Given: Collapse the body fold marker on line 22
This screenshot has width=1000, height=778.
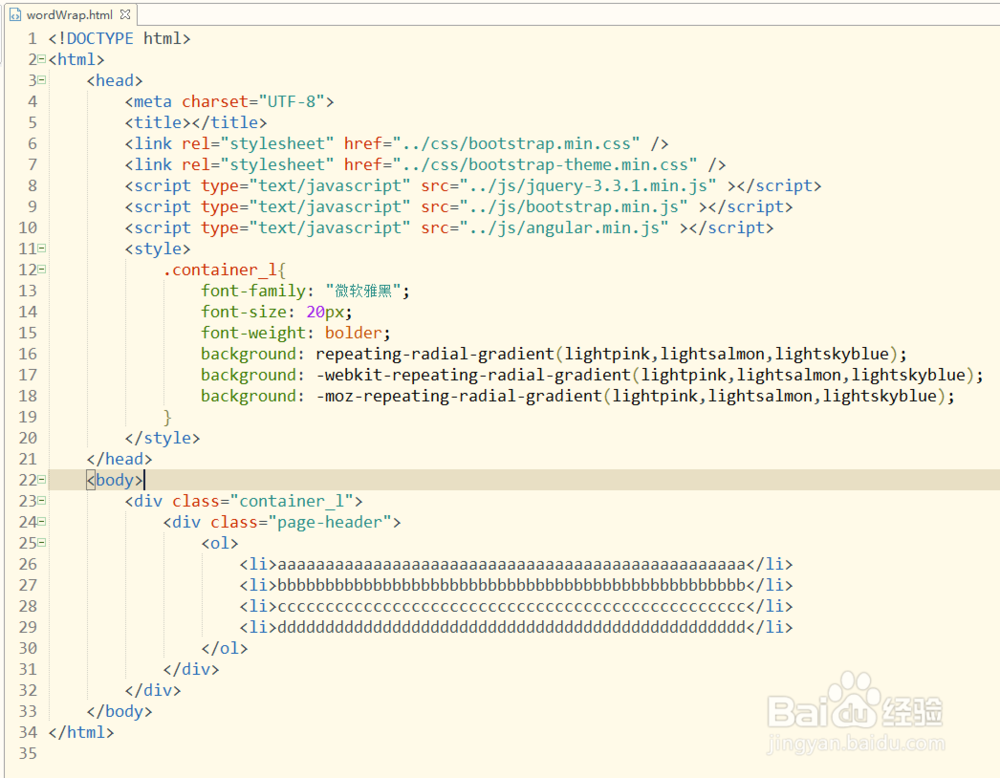Looking at the screenshot, I should pyautogui.click(x=41, y=480).
